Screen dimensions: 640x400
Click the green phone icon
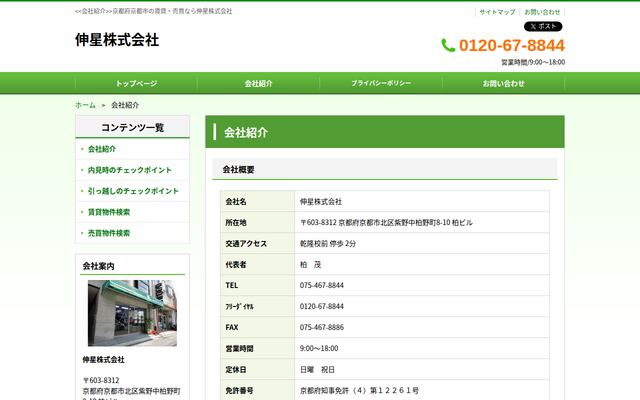click(x=448, y=45)
